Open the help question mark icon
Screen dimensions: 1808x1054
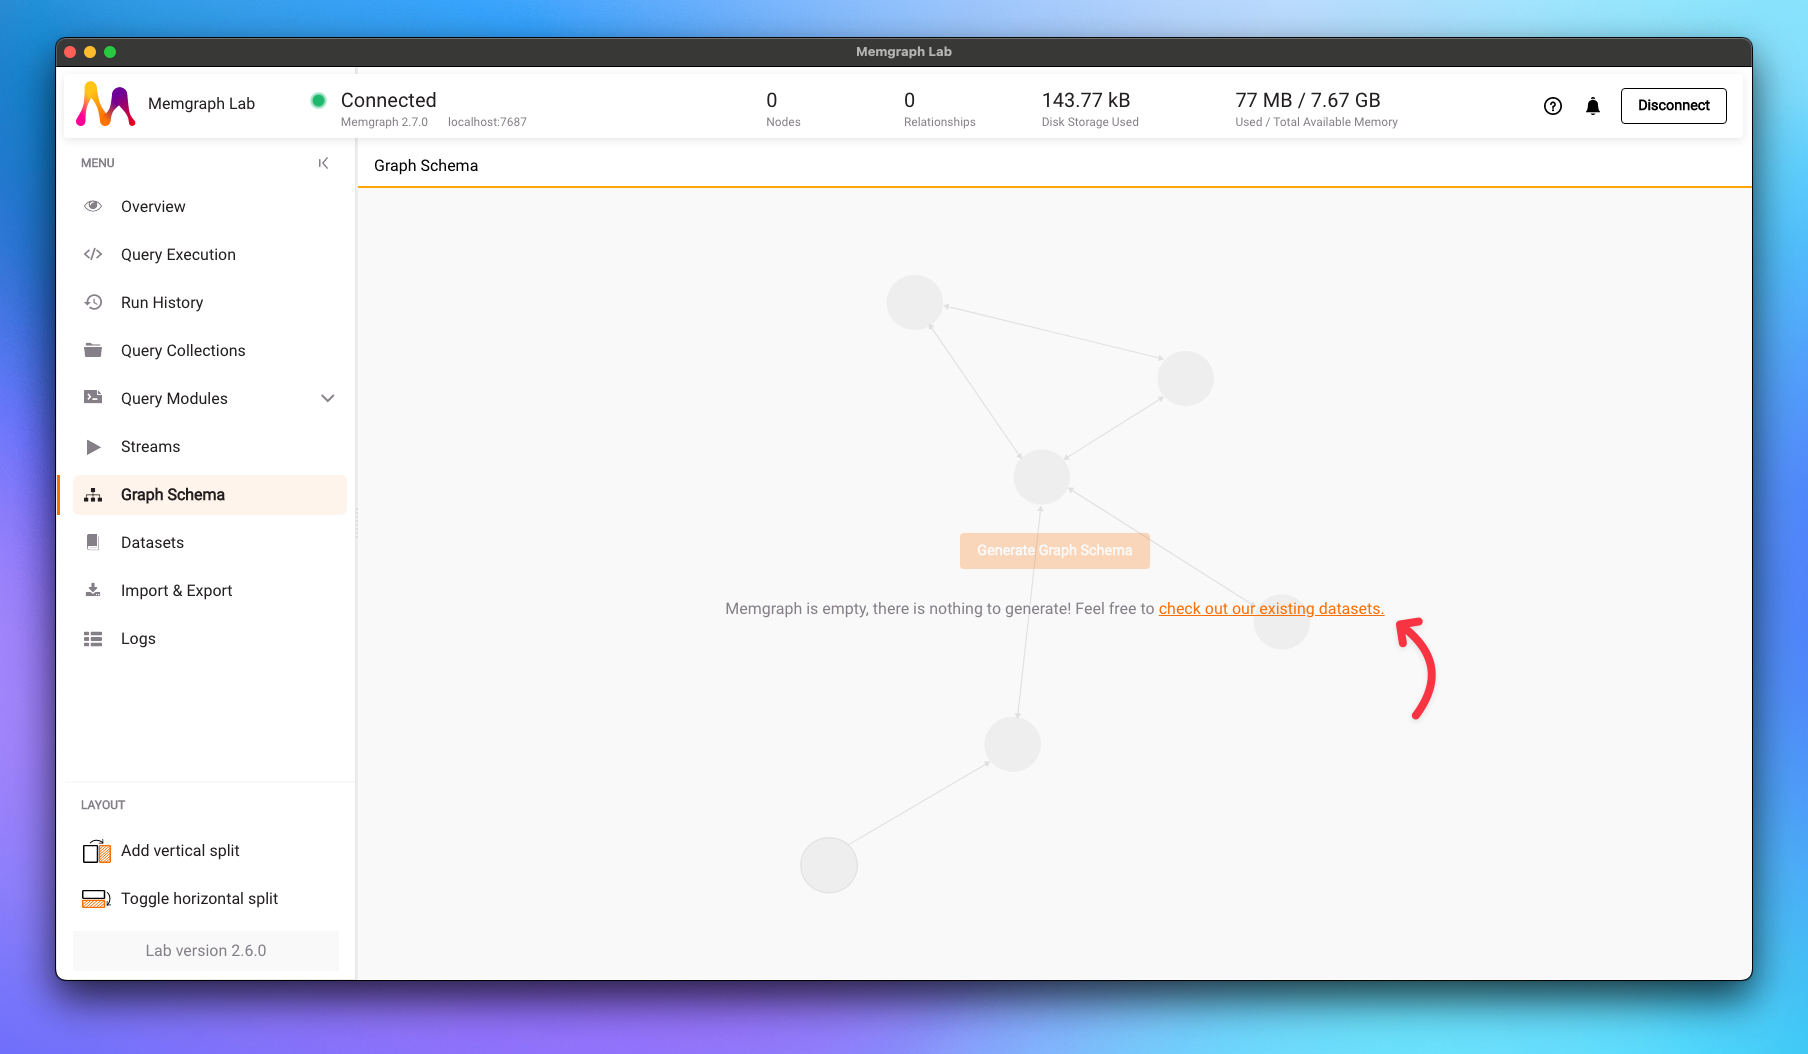coord(1552,105)
